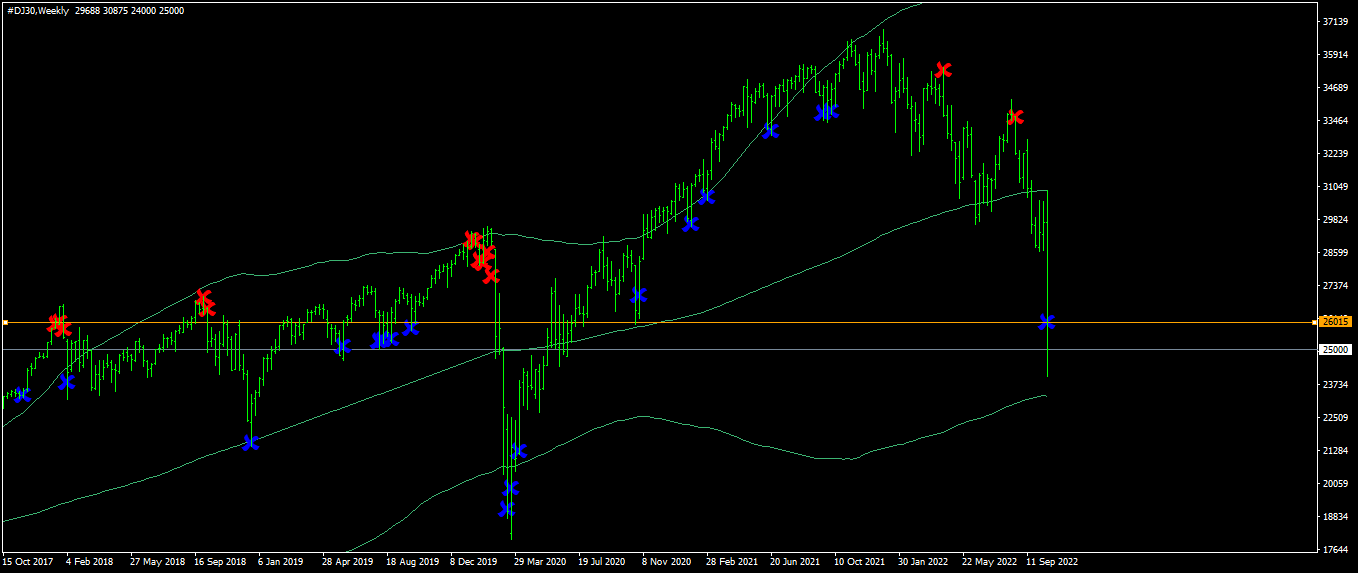Image resolution: width=1358 pixels, height=573 pixels.
Task: Click the blue X marker below Feb 2018 bars
Action: click(x=67, y=381)
